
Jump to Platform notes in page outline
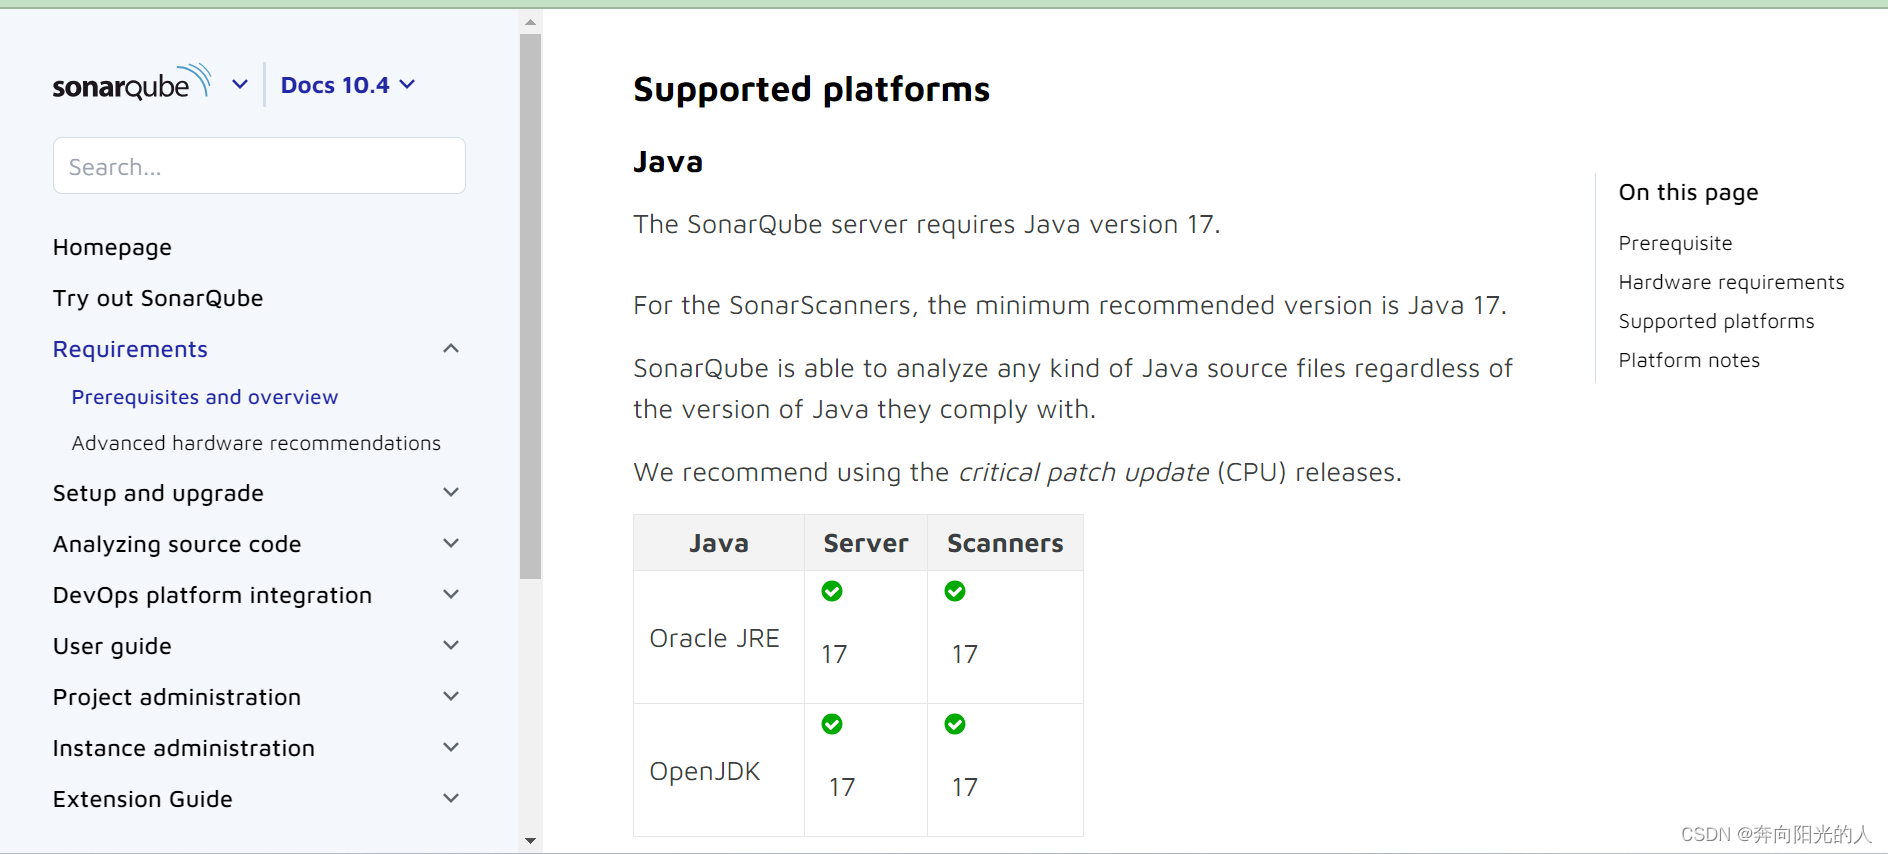coord(1689,360)
